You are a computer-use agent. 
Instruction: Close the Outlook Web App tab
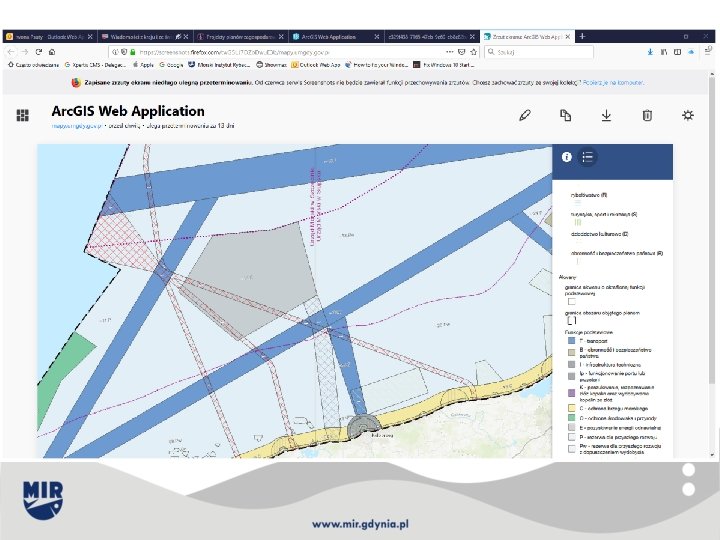click(x=90, y=36)
